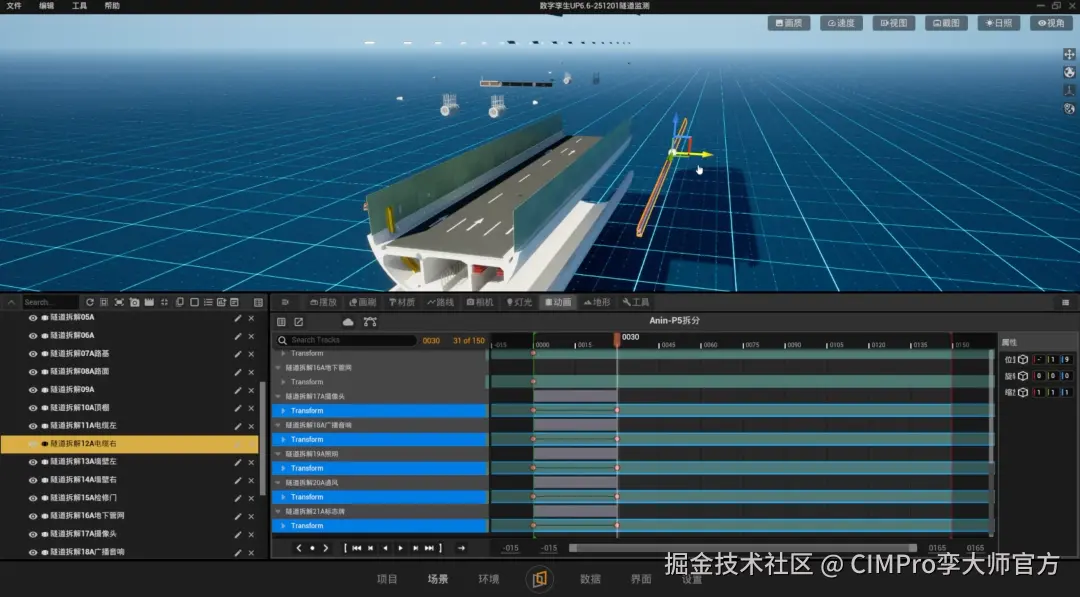Screen dimensions: 1080x597
Task: Edit 隧道拆解10A顶棚 with its pencil icon
Action: [238, 408]
